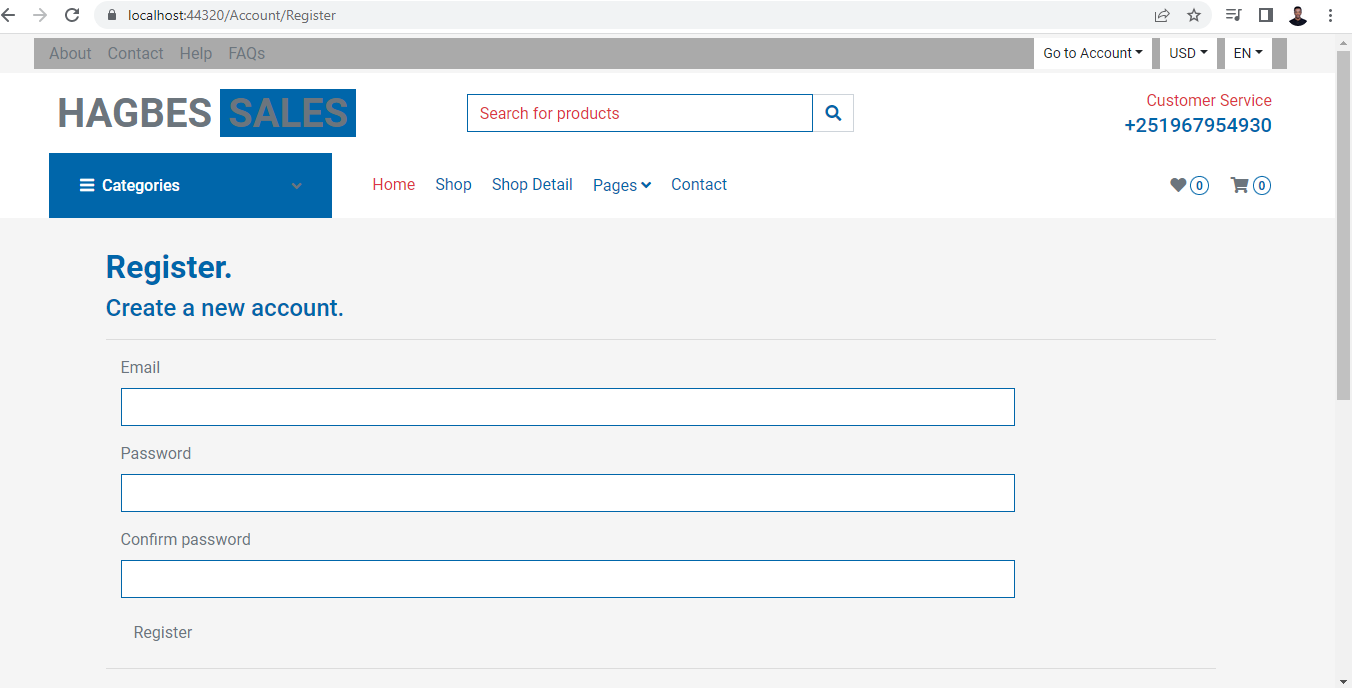
Task: Click the browser forward arrow
Action: coord(40,15)
